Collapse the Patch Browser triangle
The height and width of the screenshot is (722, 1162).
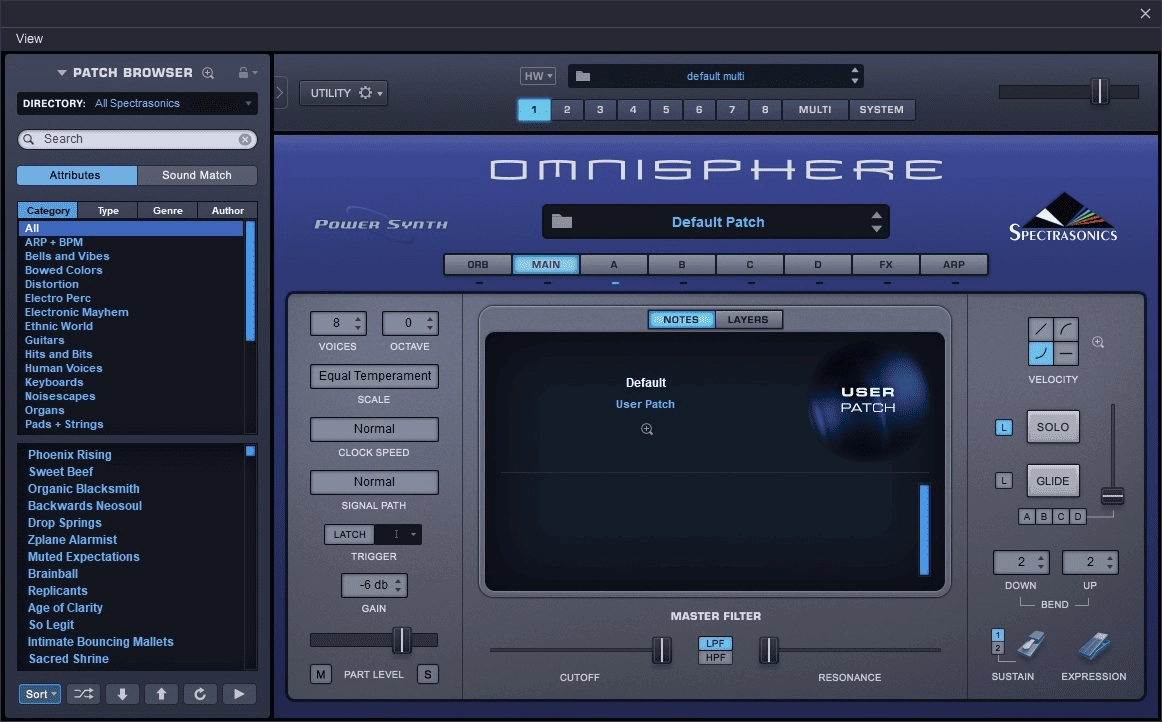[x=62, y=73]
